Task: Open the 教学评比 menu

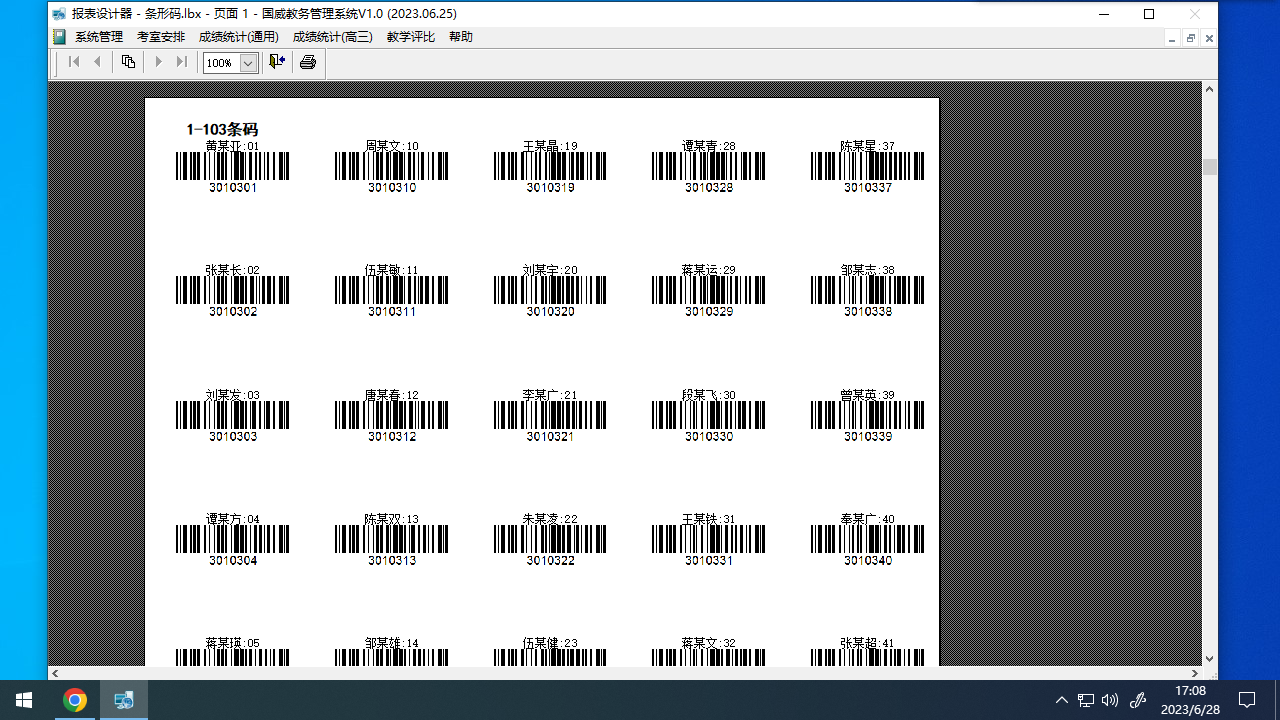Action: click(411, 37)
